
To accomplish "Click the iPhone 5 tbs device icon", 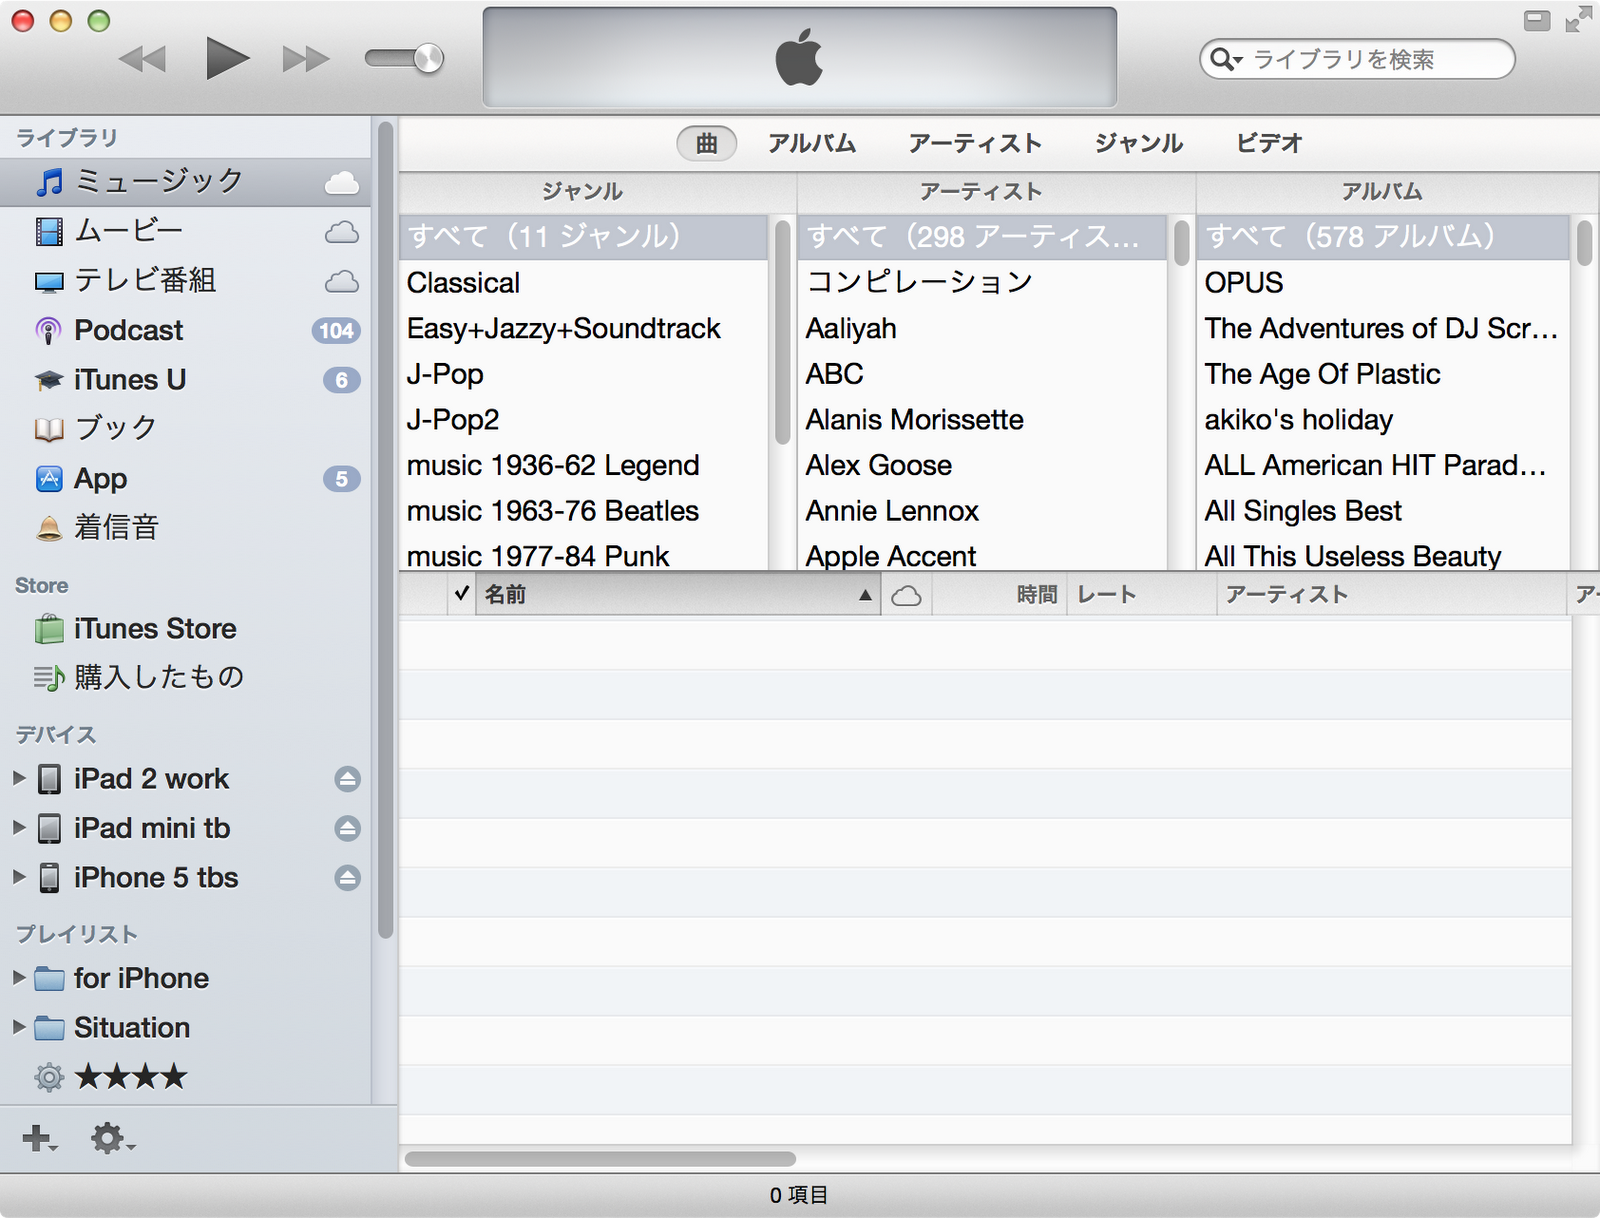I will pos(49,878).
